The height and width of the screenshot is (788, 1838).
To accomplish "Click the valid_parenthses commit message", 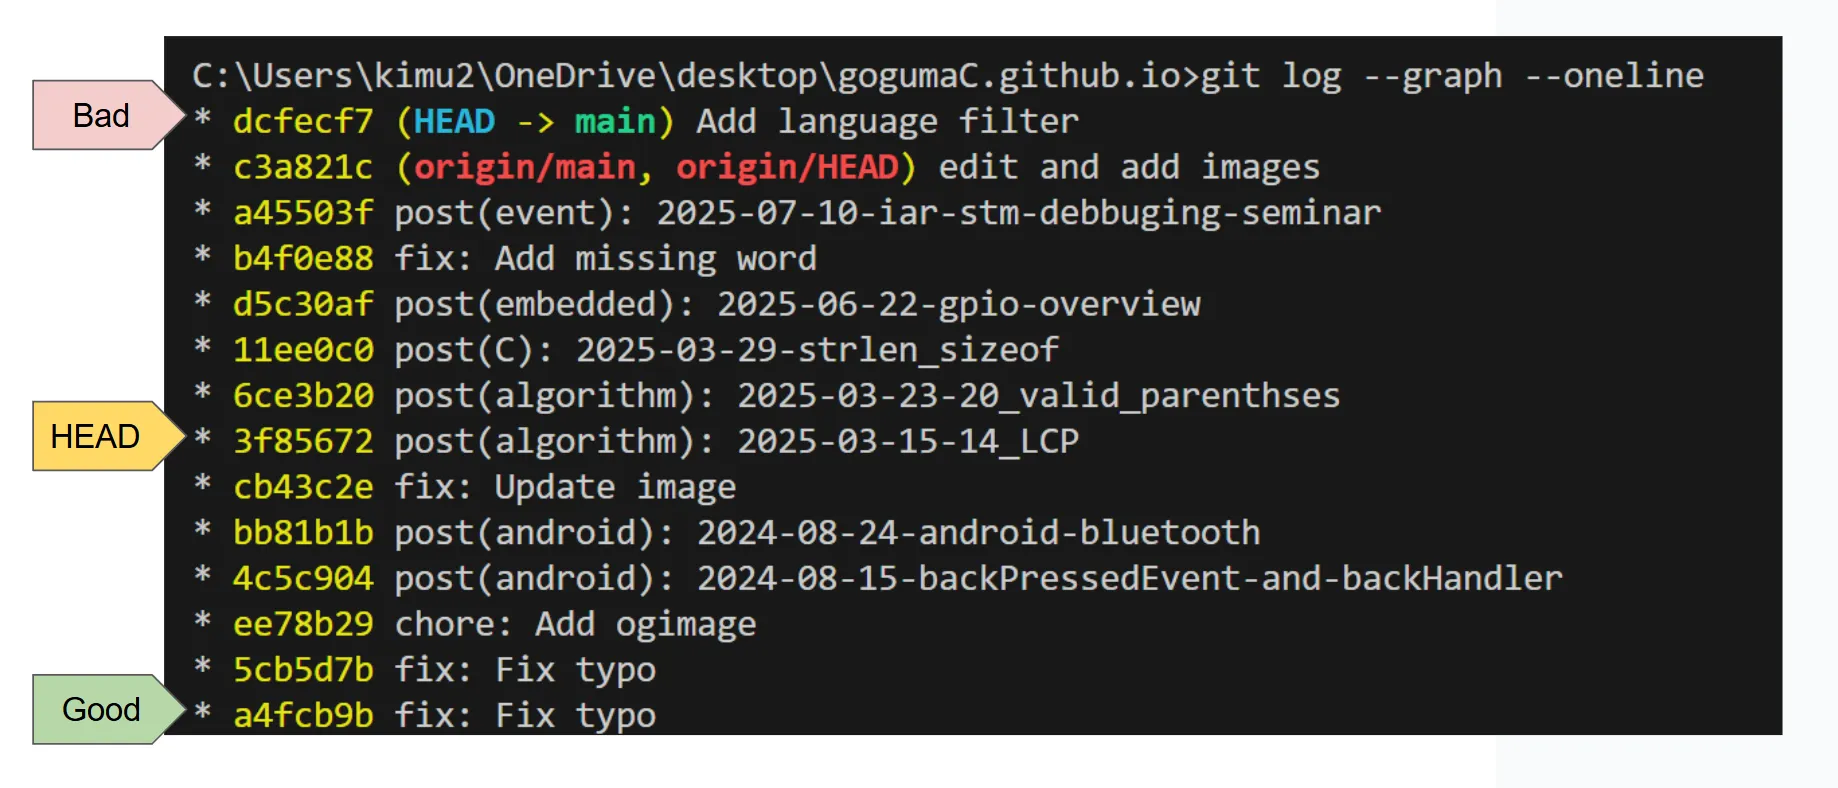I will [867, 396].
